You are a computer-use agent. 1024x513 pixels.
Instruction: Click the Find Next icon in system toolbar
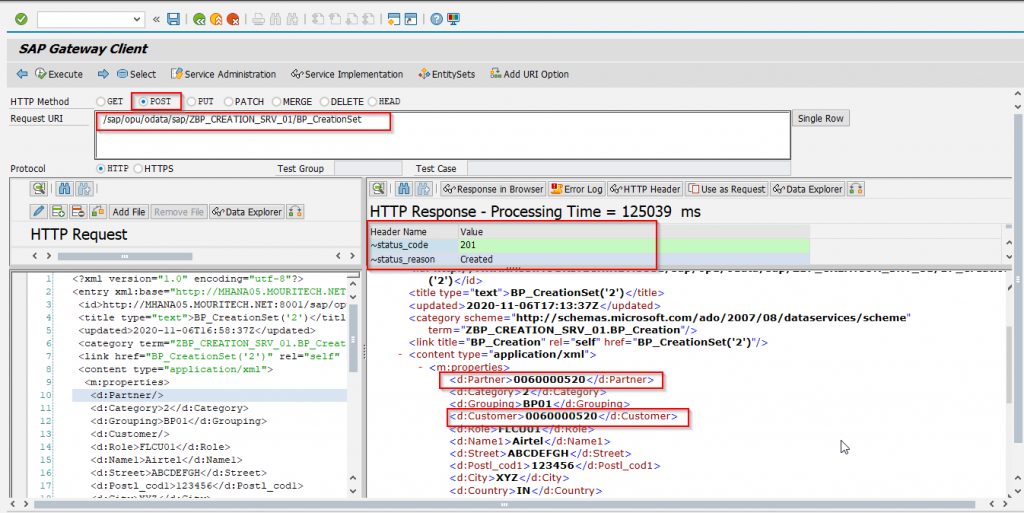[293, 20]
